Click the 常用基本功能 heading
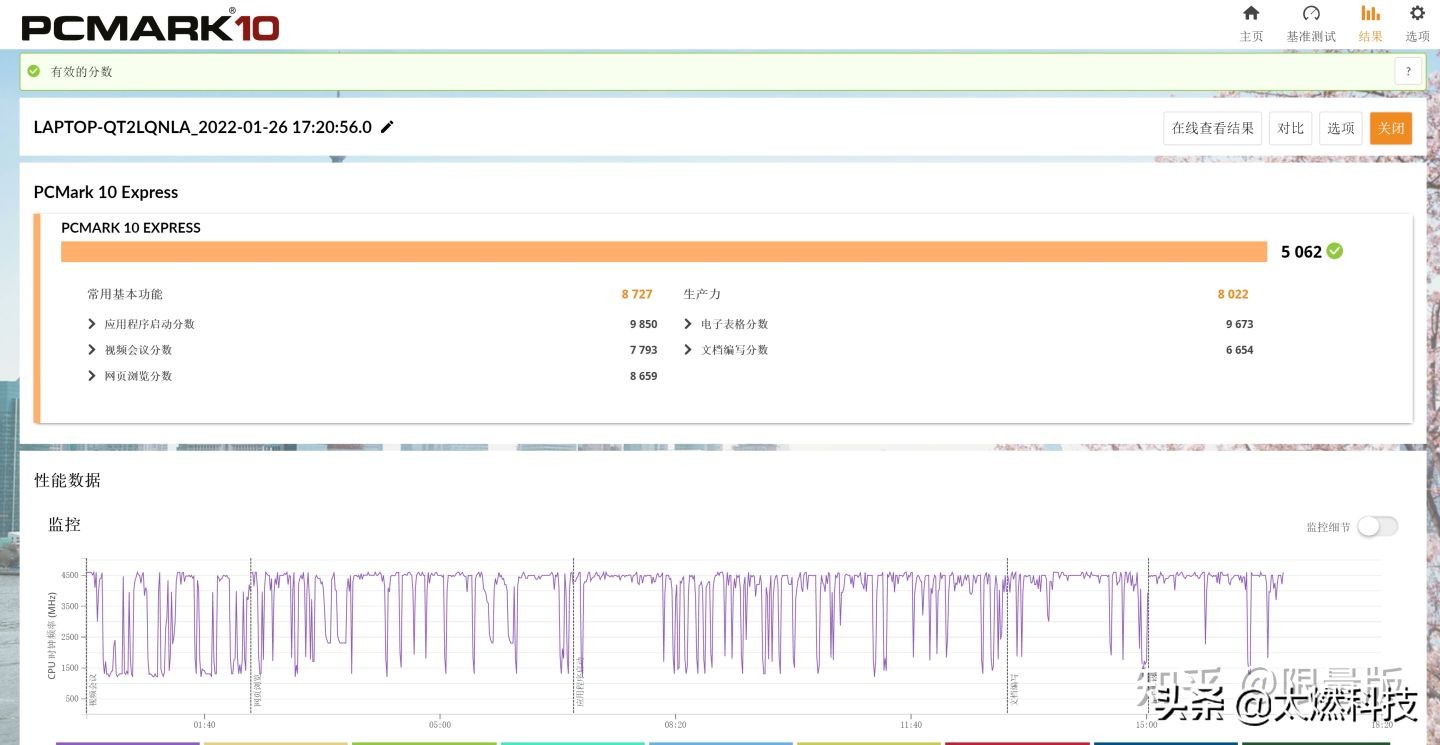 point(125,294)
